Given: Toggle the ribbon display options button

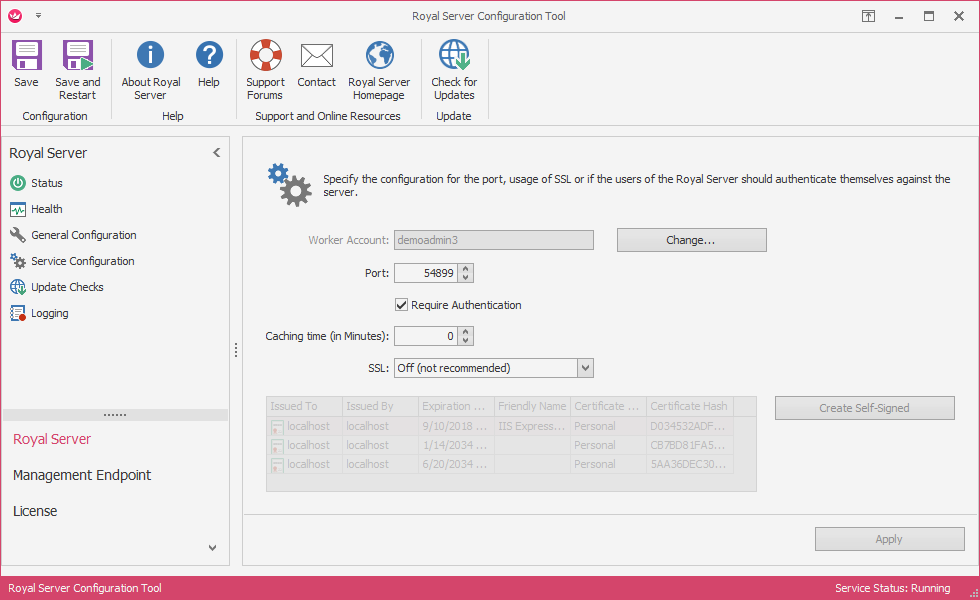Looking at the screenshot, I should [x=868, y=16].
